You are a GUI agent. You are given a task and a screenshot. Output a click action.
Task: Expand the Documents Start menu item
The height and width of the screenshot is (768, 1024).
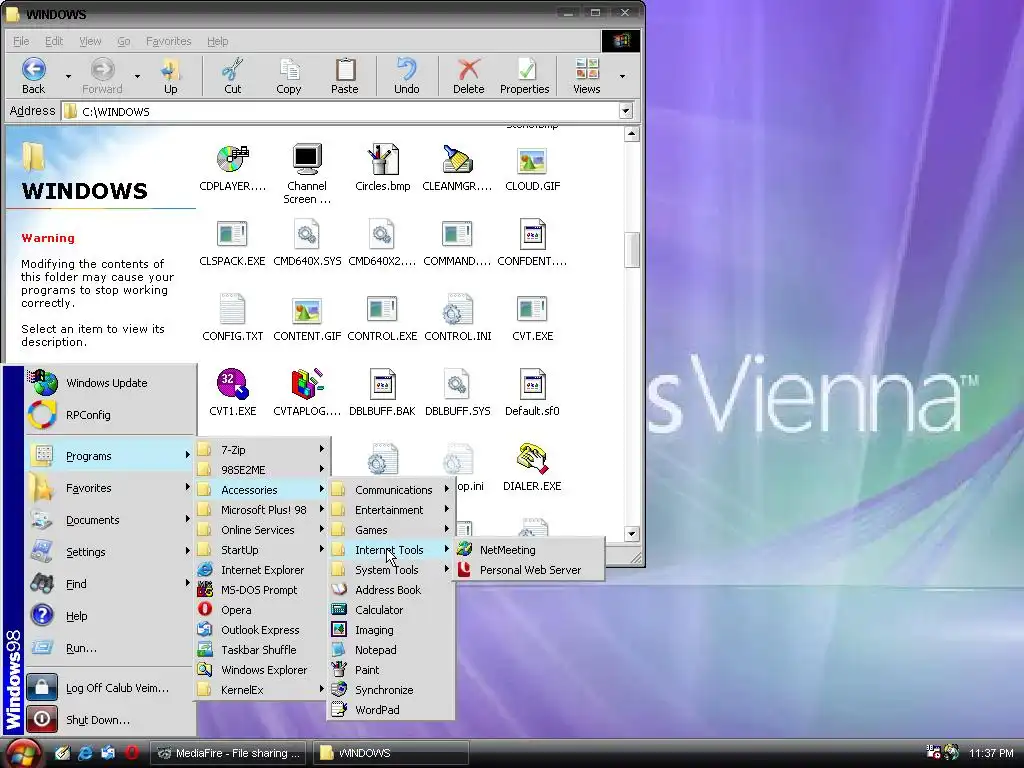click(110, 520)
